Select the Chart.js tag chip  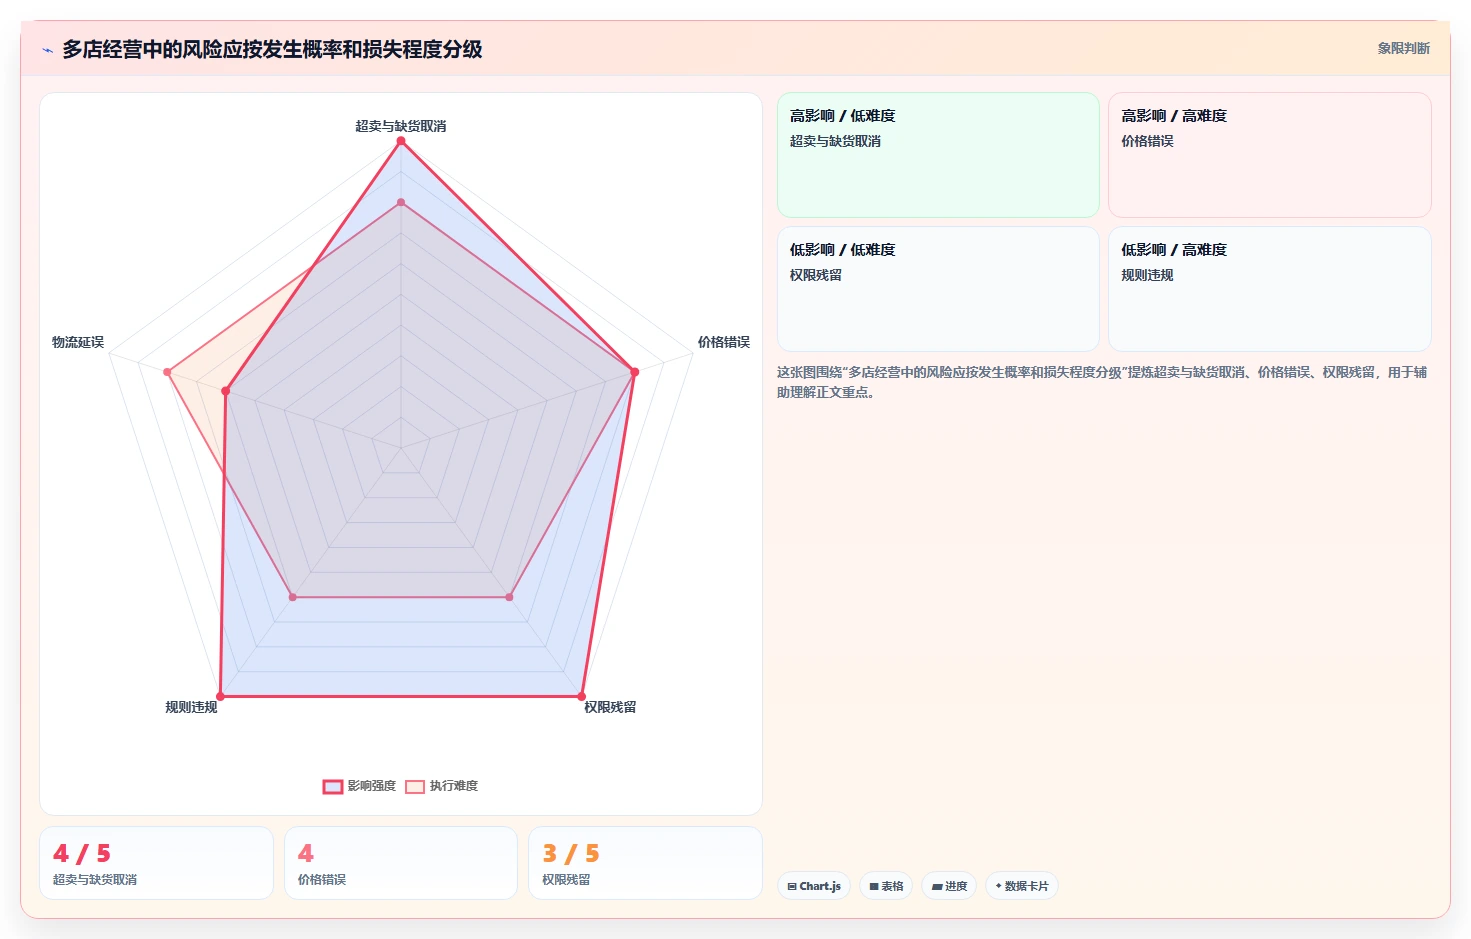(x=814, y=886)
